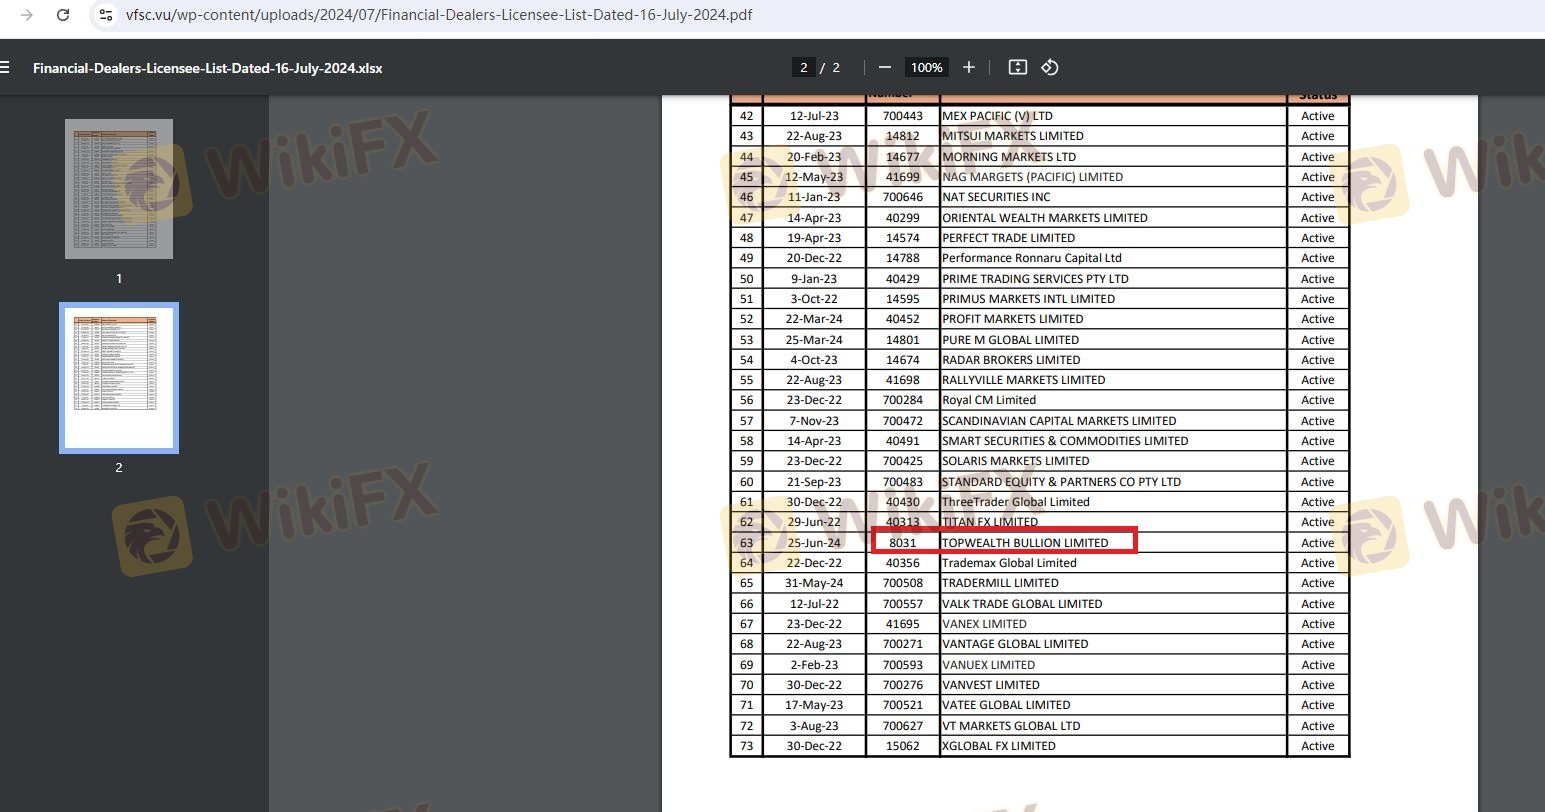Screen dimensions: 1545x812
Task: Open page 1 thumbnail in sidebar
Action: [119, 189]
